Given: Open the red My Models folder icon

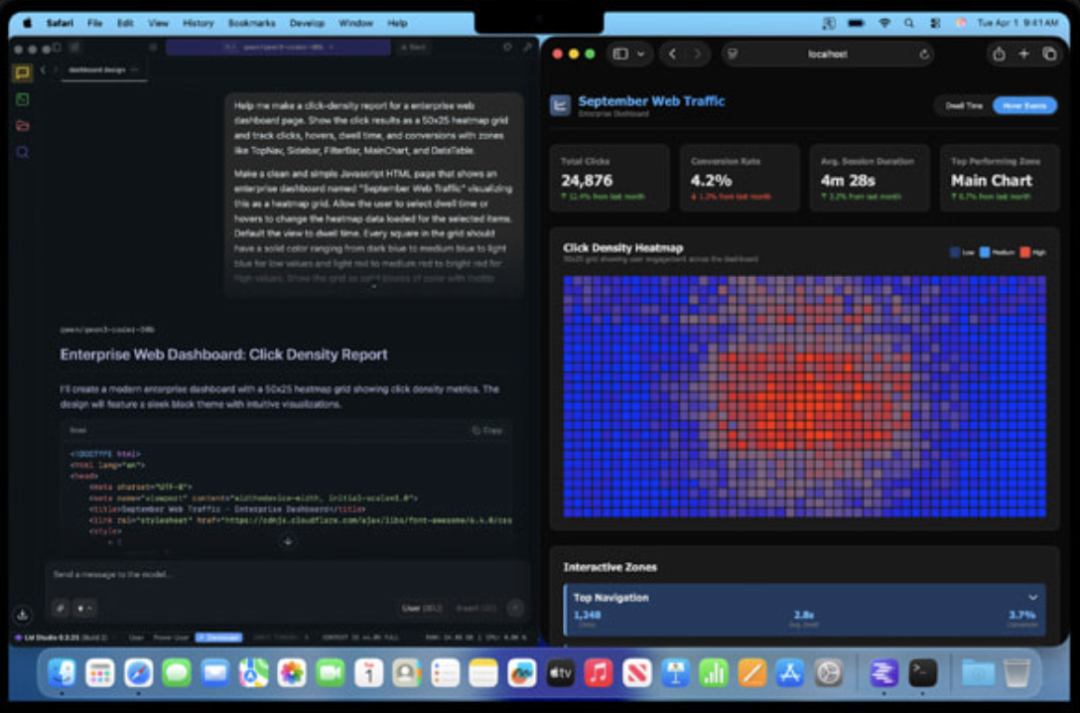Looking at the screenshot, I should pos(22,125).
